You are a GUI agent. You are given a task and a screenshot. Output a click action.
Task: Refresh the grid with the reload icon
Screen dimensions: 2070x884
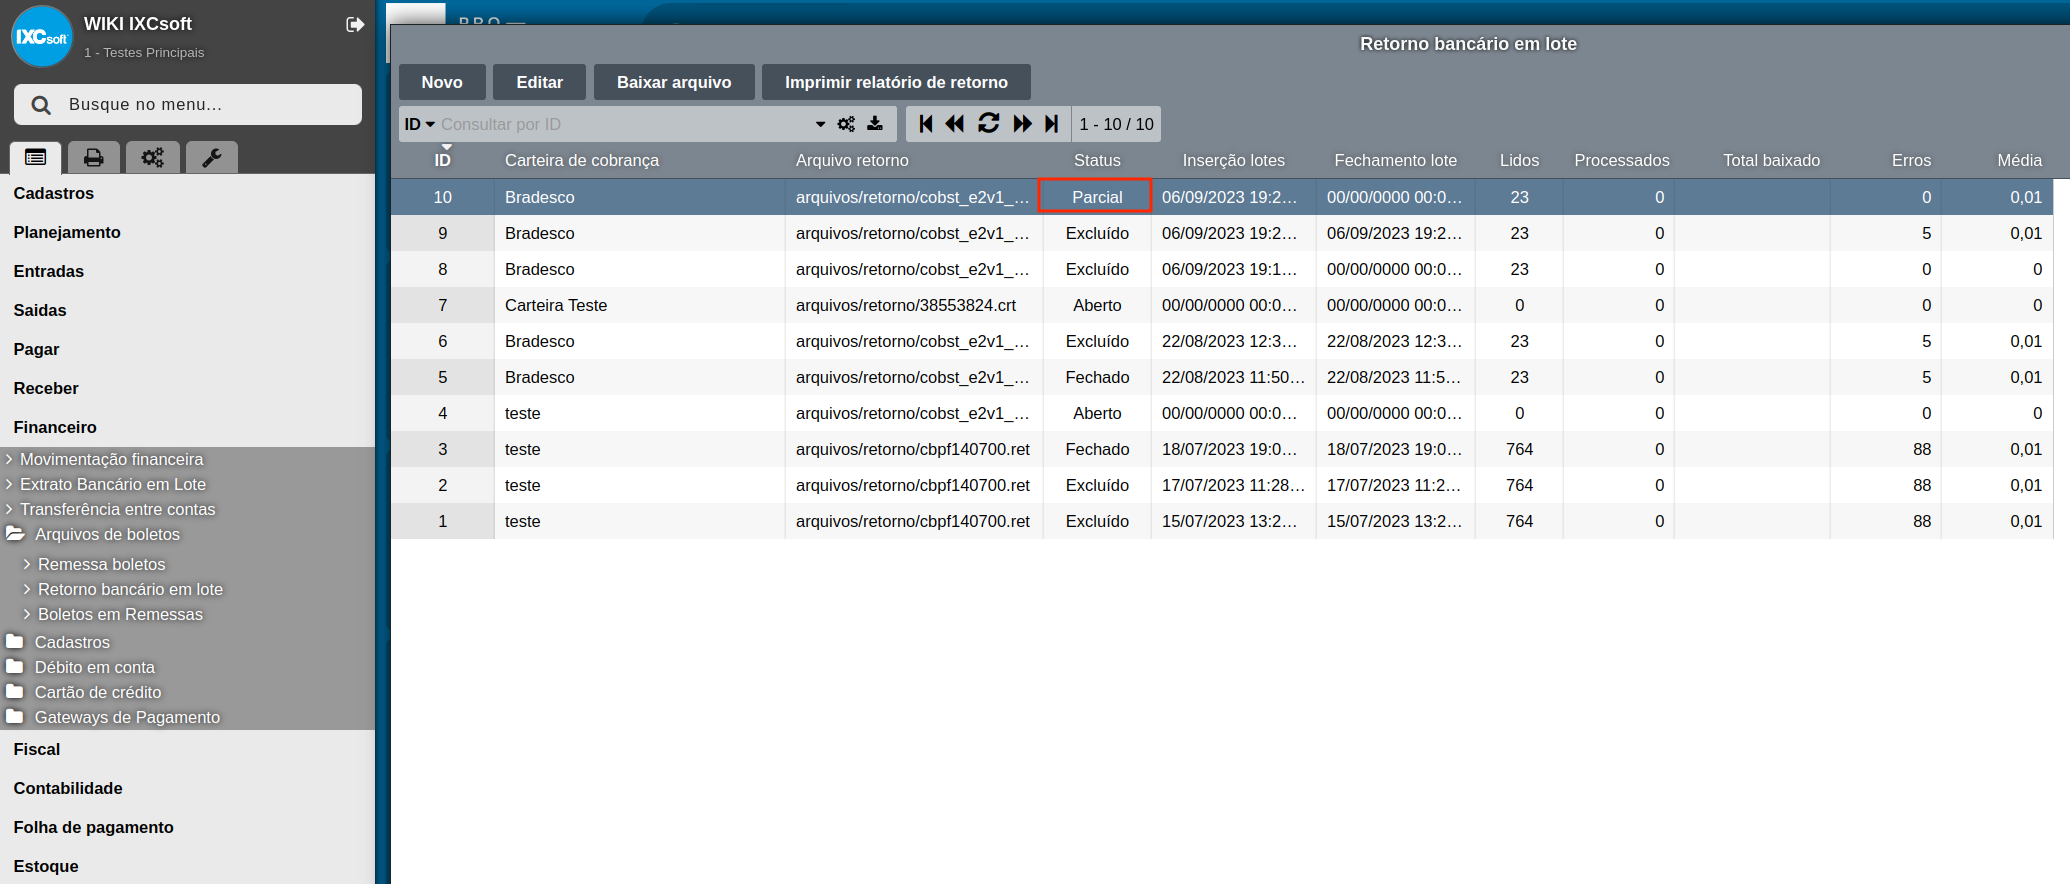(988, 123)
